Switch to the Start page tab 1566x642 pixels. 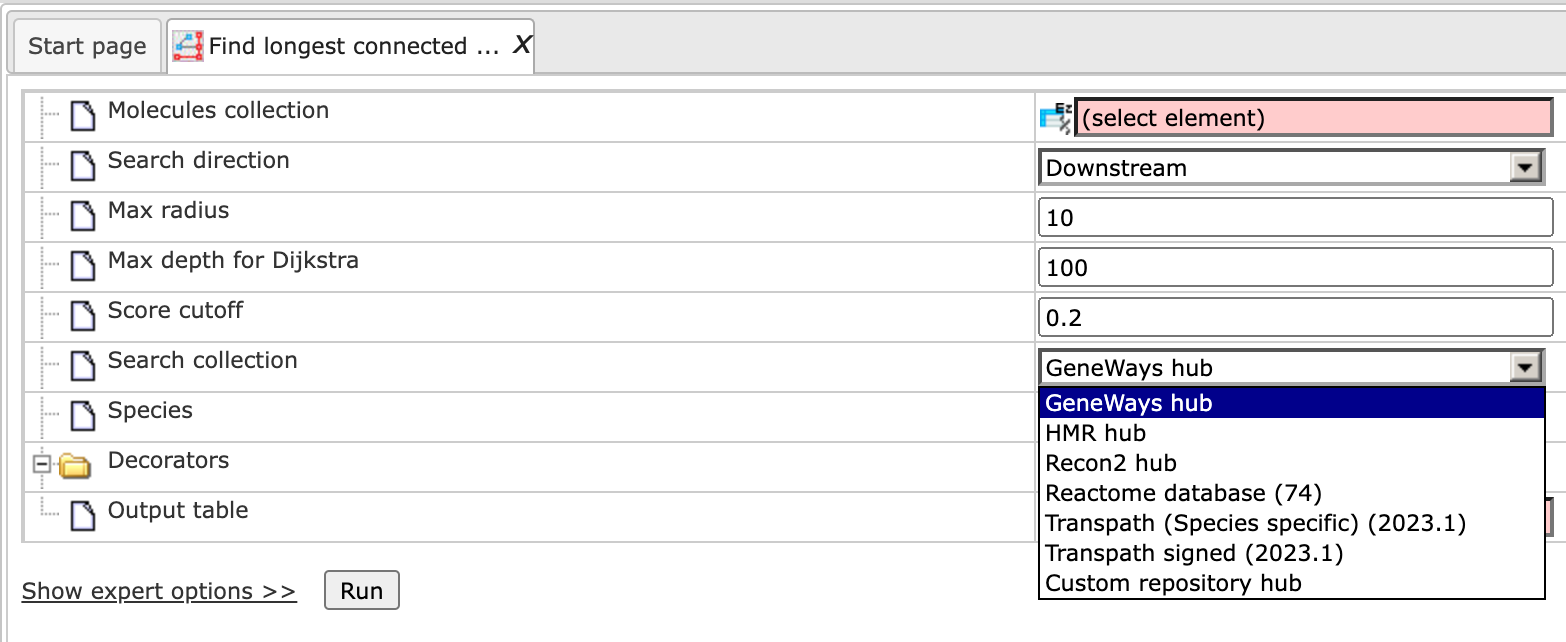coord(87,46)
